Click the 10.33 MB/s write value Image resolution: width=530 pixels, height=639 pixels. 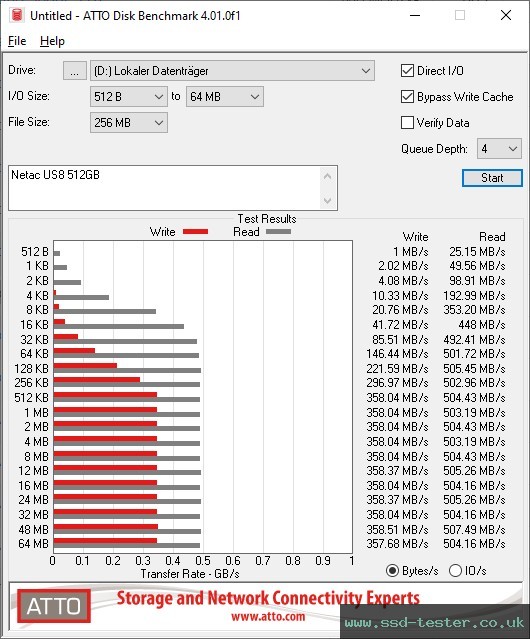(x=400, y=295)
